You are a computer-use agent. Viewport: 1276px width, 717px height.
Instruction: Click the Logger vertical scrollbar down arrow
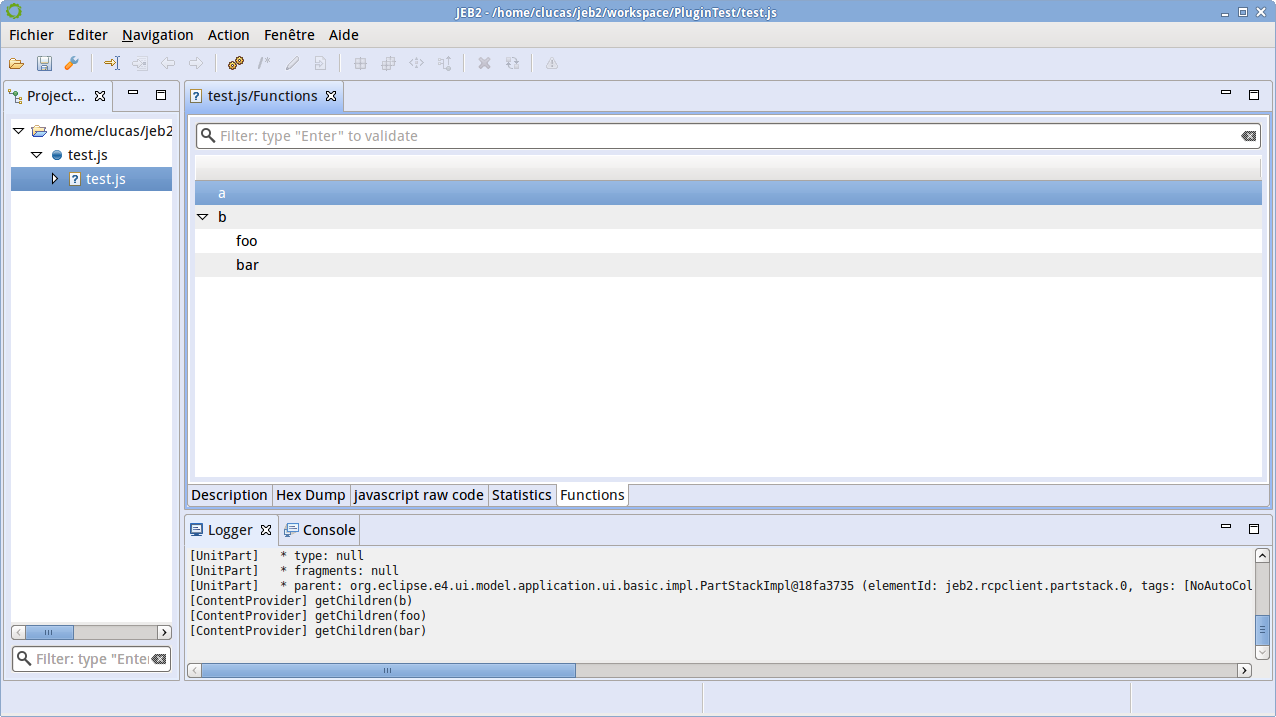[x=1262, y=652]
